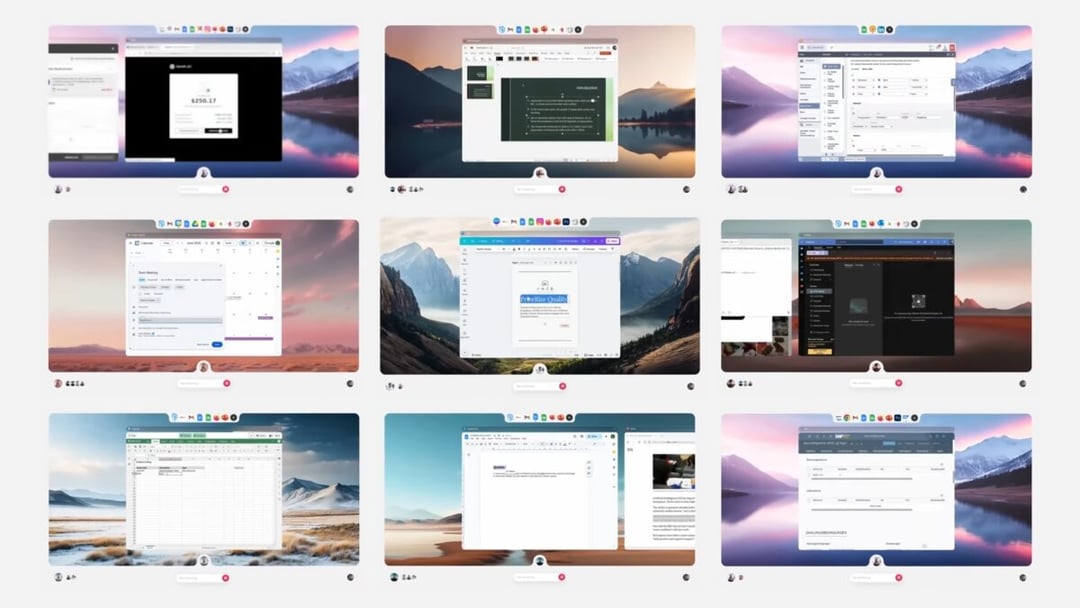1080x608 pixels.
Task: Switch to the Home tab in the presentation ribbon
Action: (x=473, y=53)
